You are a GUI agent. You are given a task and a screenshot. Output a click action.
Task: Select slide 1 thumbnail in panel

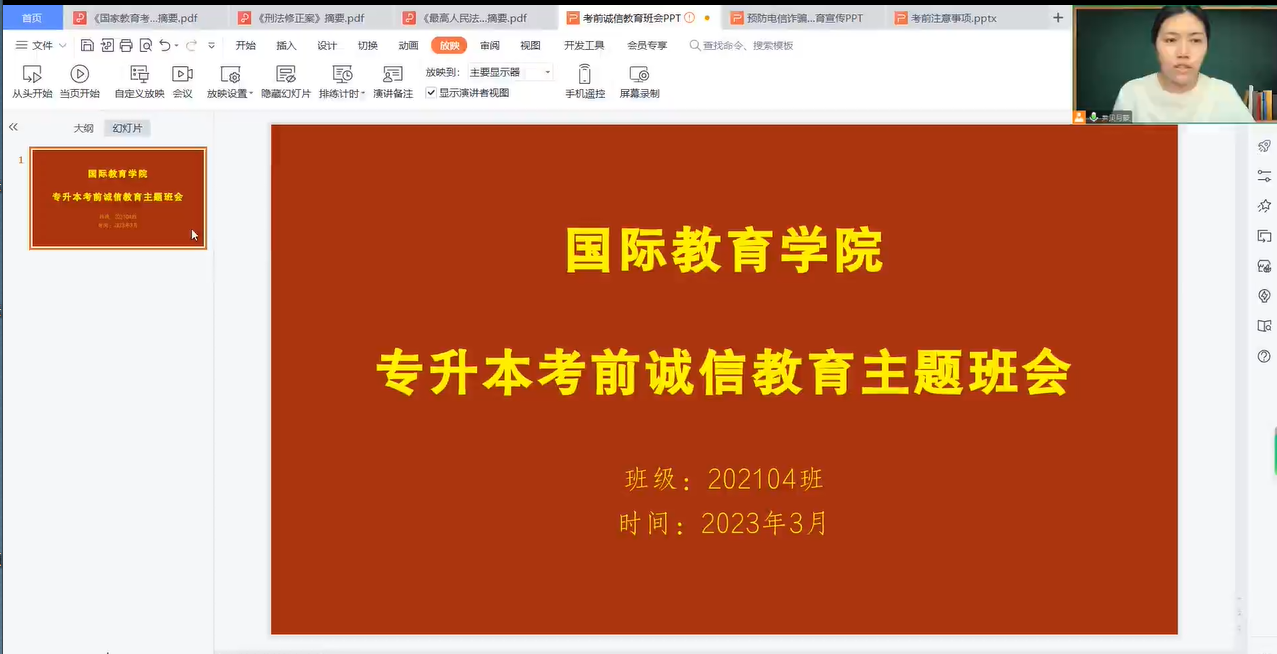click(118, 197)
